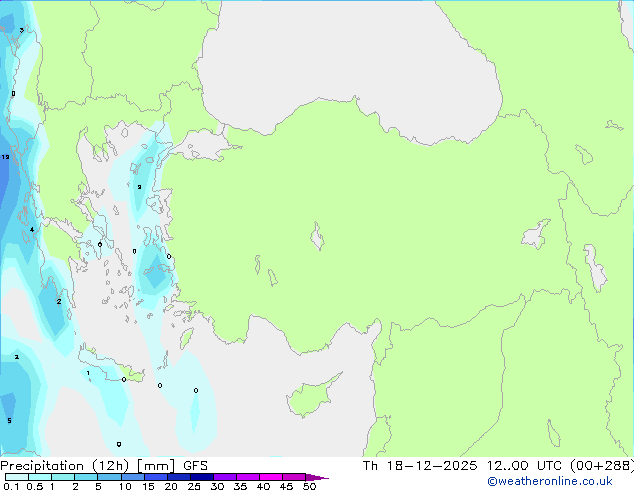This screenshot has height=490, width=634.
Task: Click the 45 legend scale label
Action: click(286, 486)
